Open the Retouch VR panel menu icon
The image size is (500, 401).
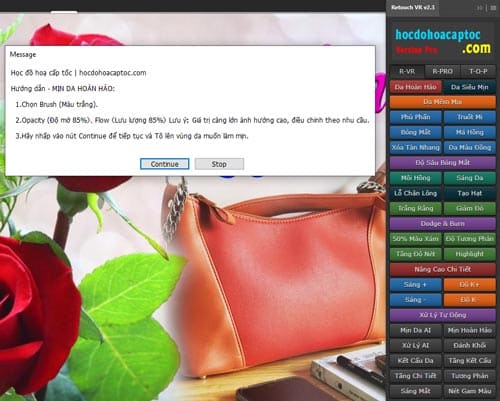tap(493, 8)
